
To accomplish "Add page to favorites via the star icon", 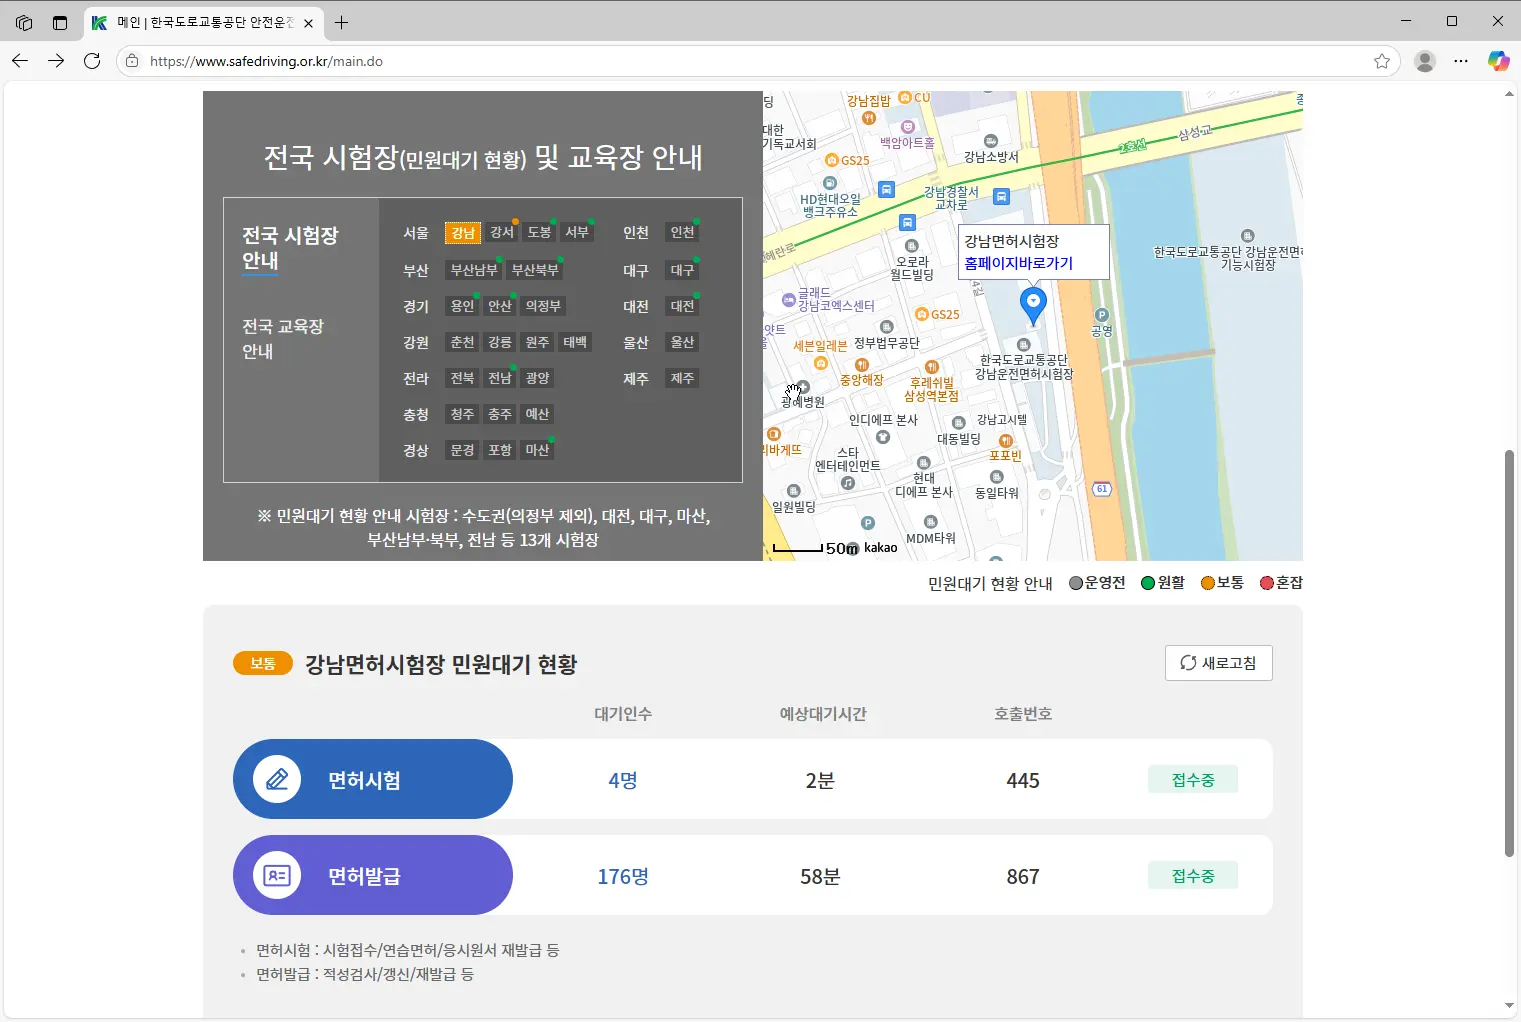I will (1383, 61).
